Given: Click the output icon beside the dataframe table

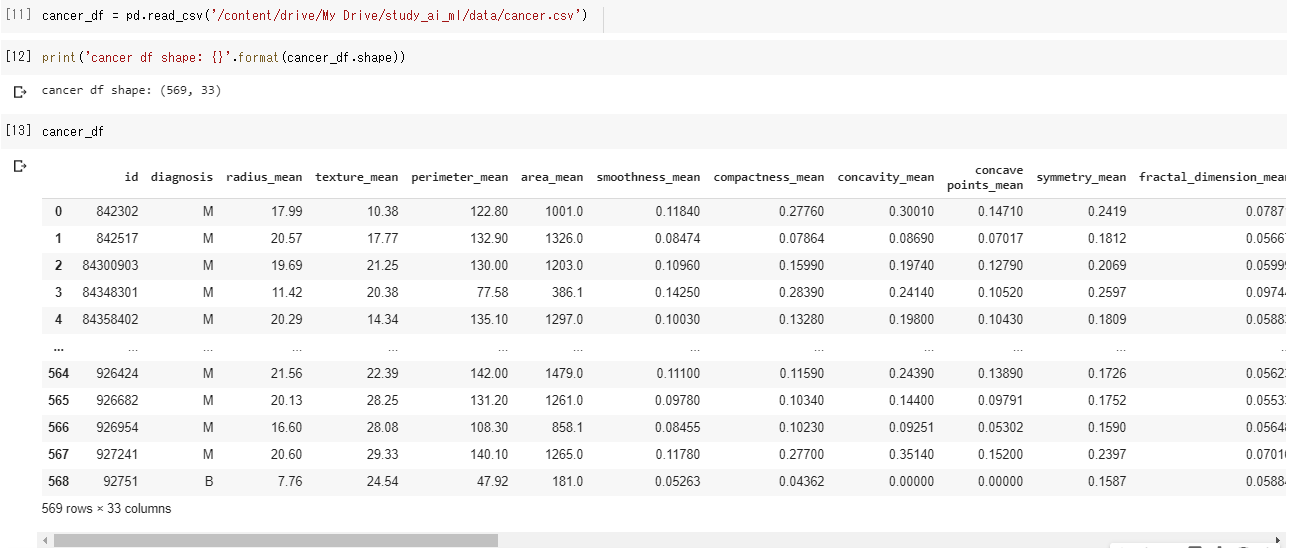Looking at the screenshot, I should [19, 167].
